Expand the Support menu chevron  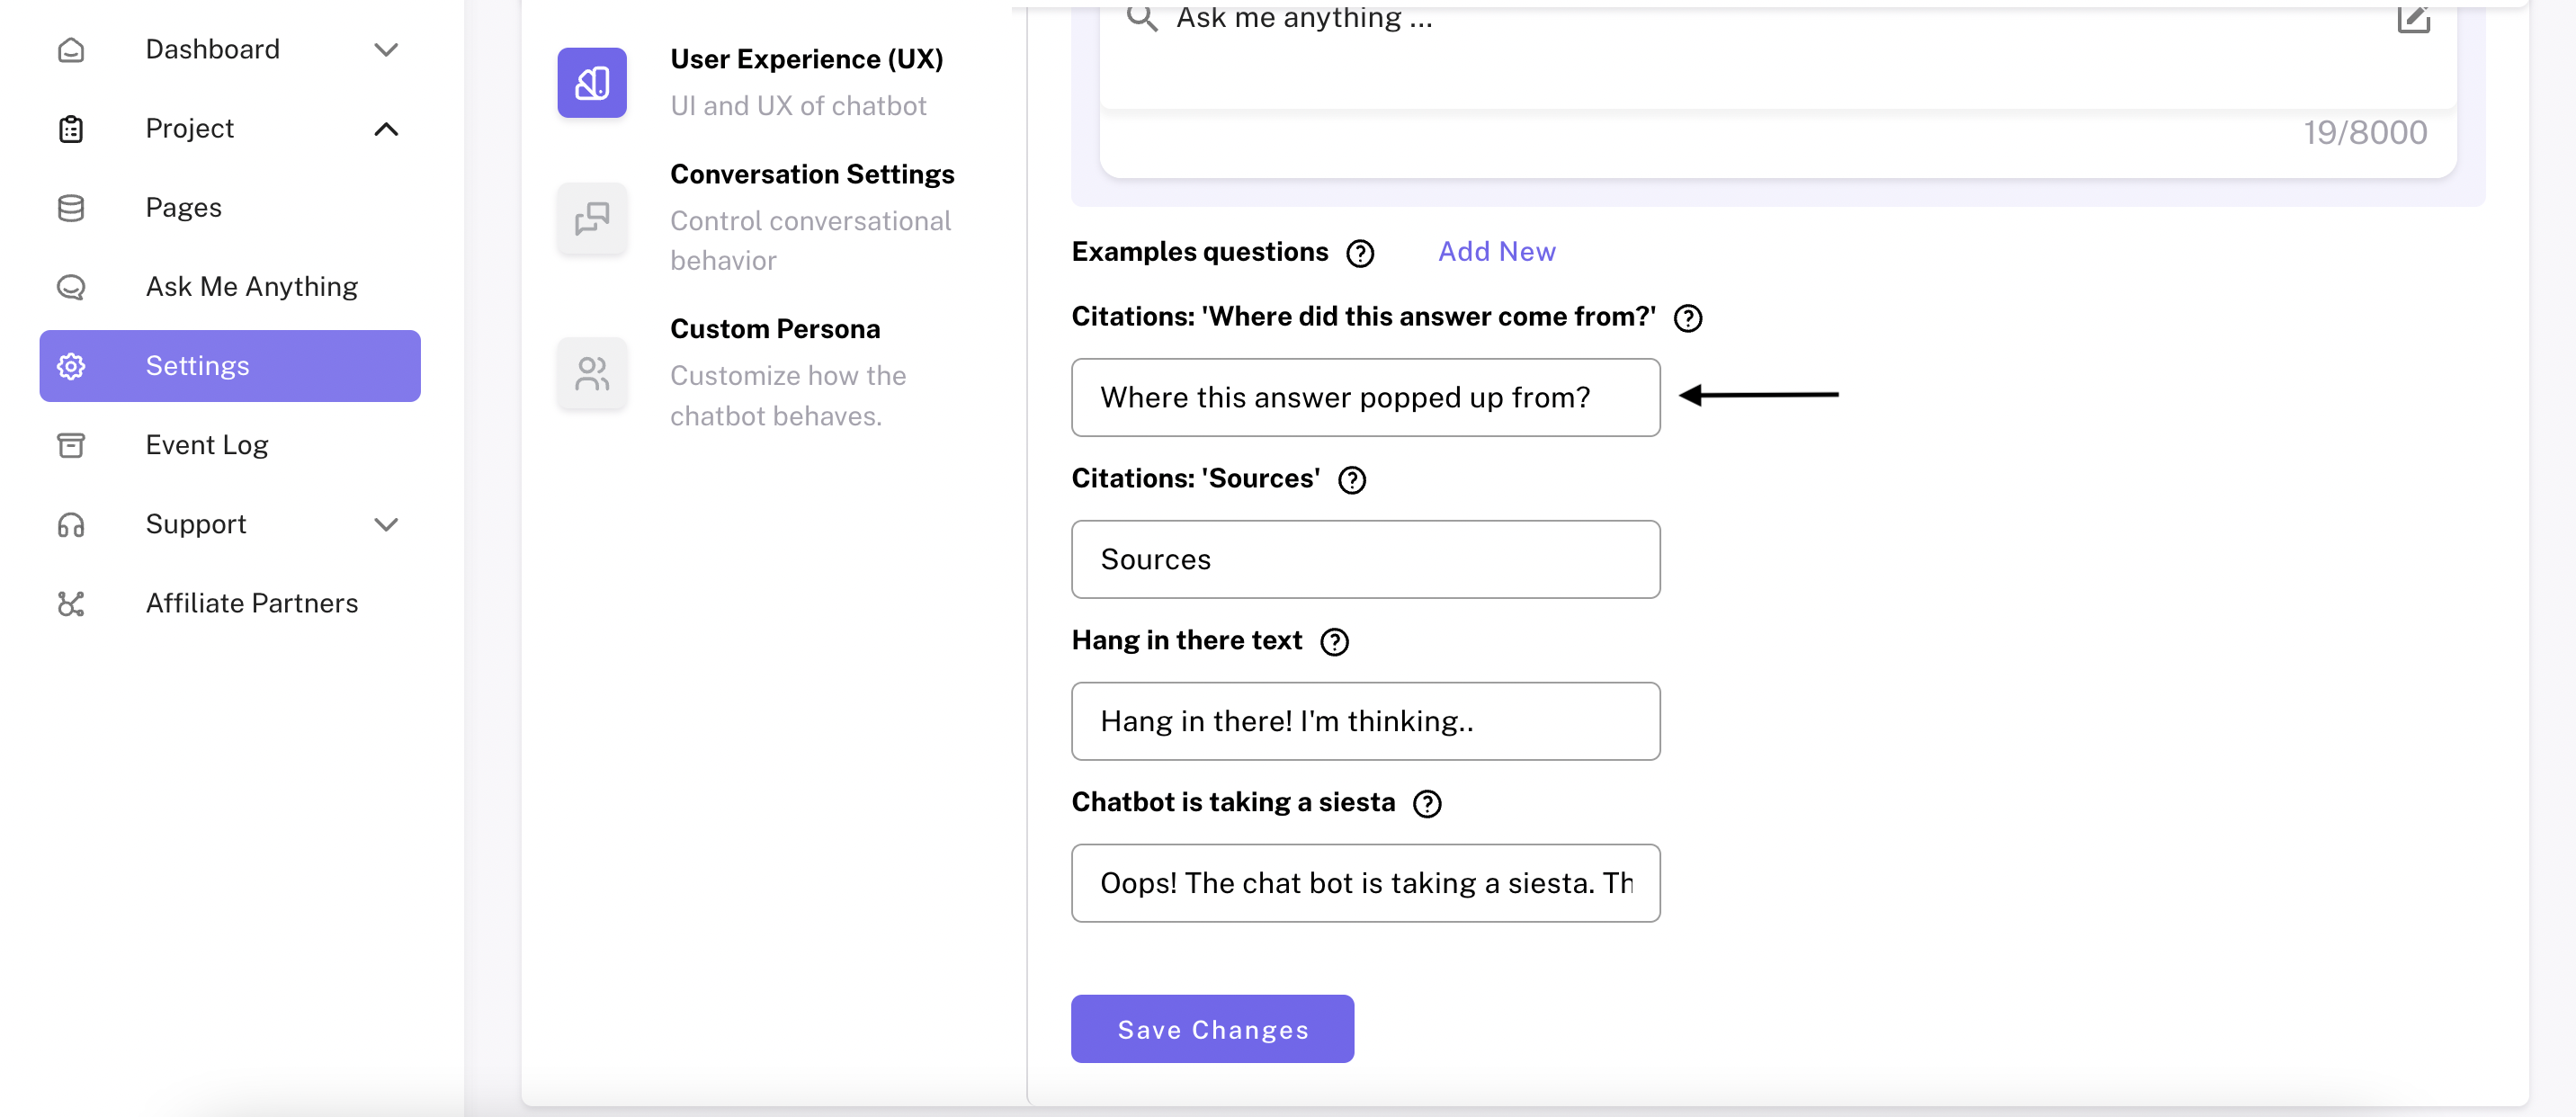(x=386, y=524)
